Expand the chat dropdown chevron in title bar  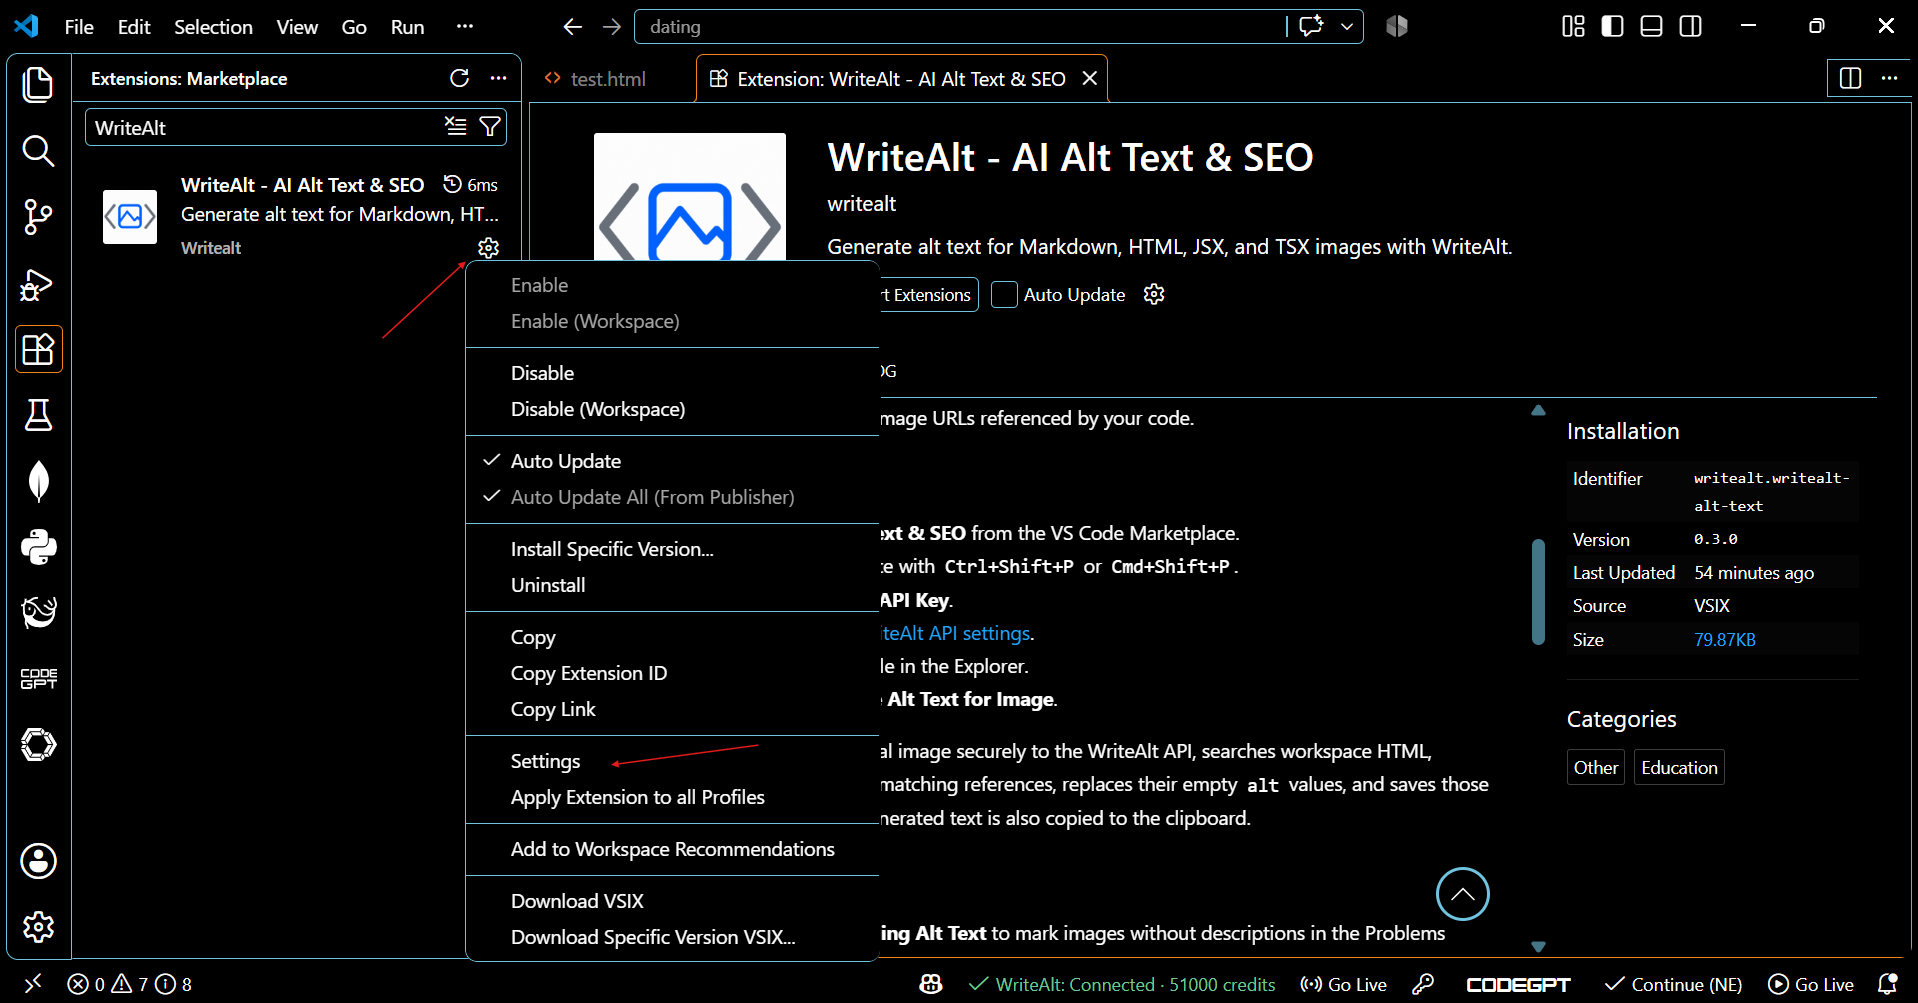point(1347,27)
